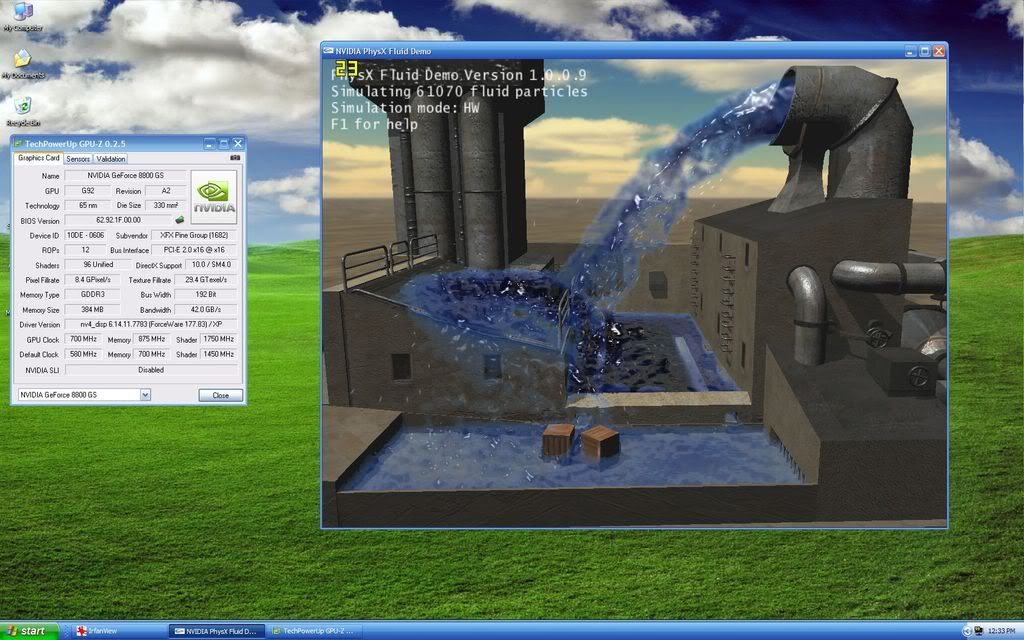Maximize the GPU-Z window

pyautogui.click(x=223, y=144)
